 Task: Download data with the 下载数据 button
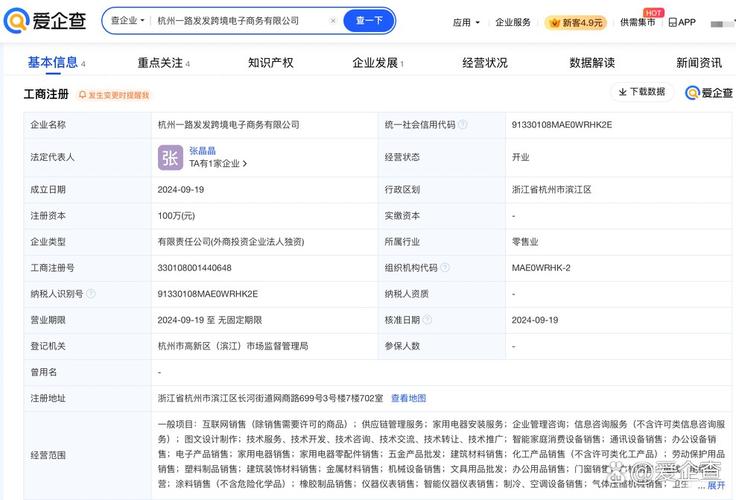pyautogui.click(x=642, y=92)
